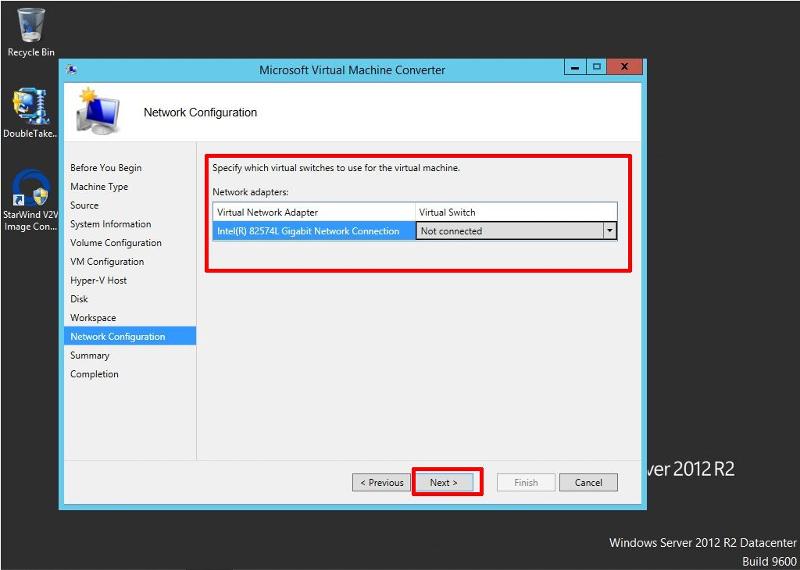Open the Workspace step

93,317
